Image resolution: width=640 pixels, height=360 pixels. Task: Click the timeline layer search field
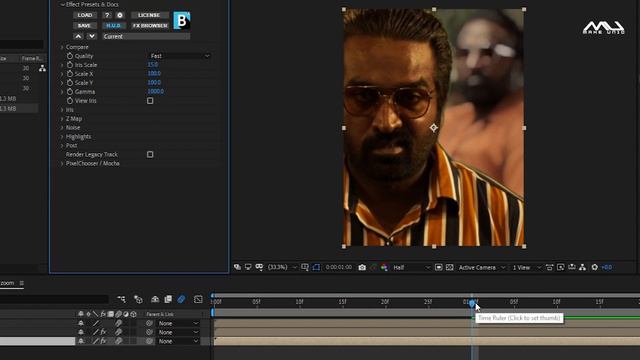tap(54, 299)
